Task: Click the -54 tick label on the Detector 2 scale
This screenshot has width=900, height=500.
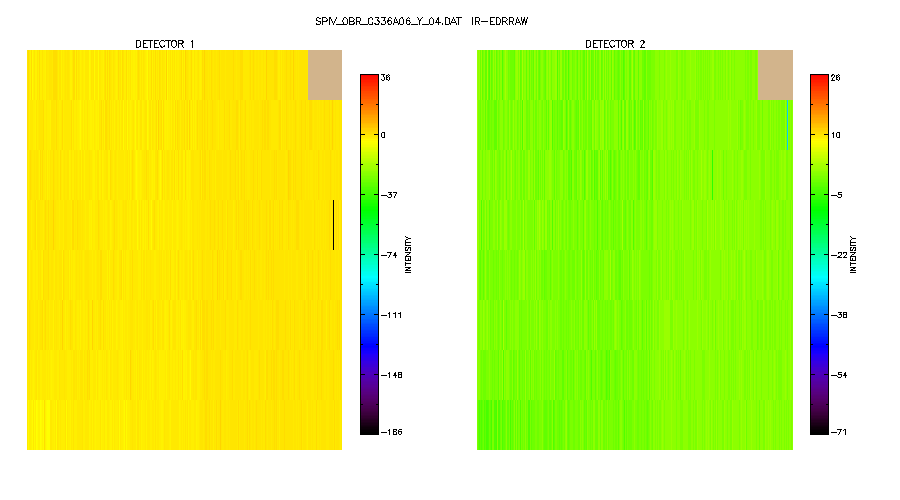Action: (x=839, y=375)
